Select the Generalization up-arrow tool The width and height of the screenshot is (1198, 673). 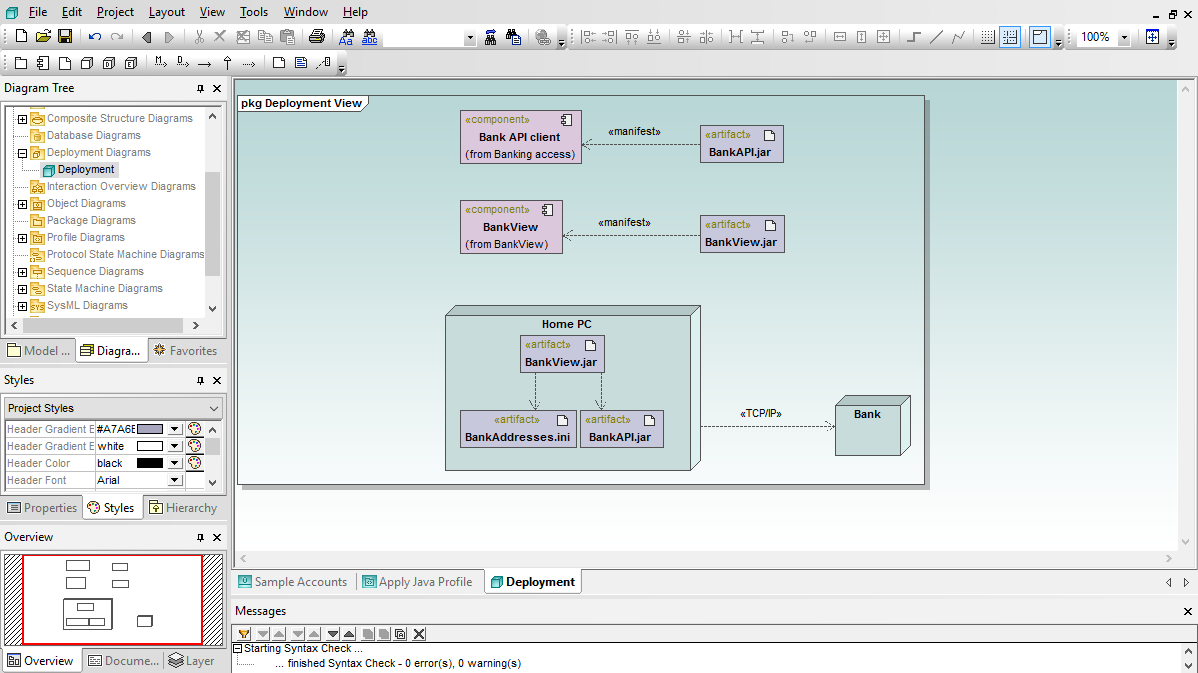point(227,63)
